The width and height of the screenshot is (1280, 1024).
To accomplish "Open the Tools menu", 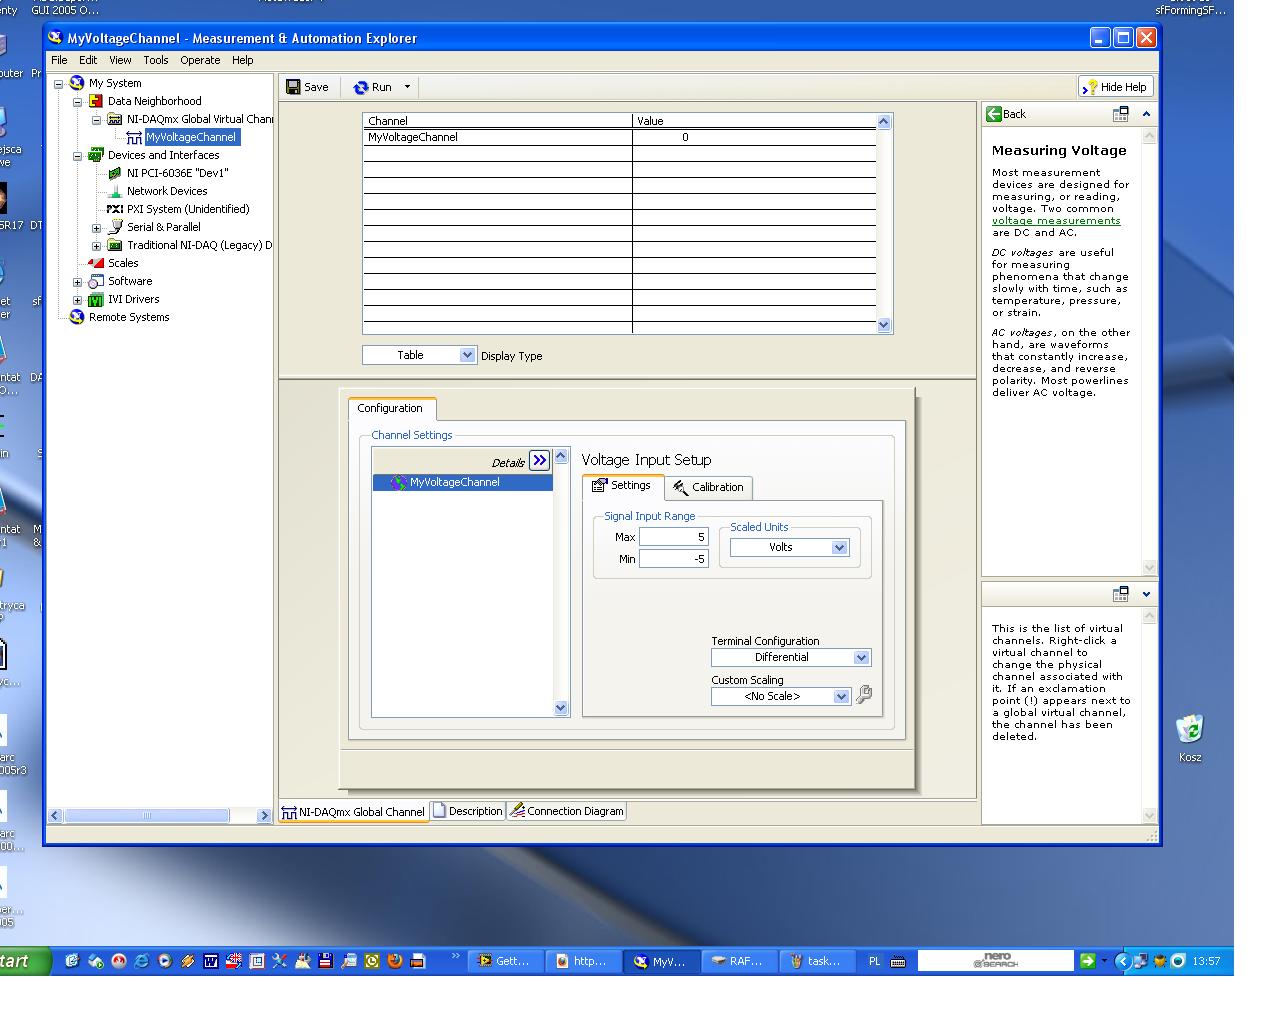I will (x=156, y=60).
